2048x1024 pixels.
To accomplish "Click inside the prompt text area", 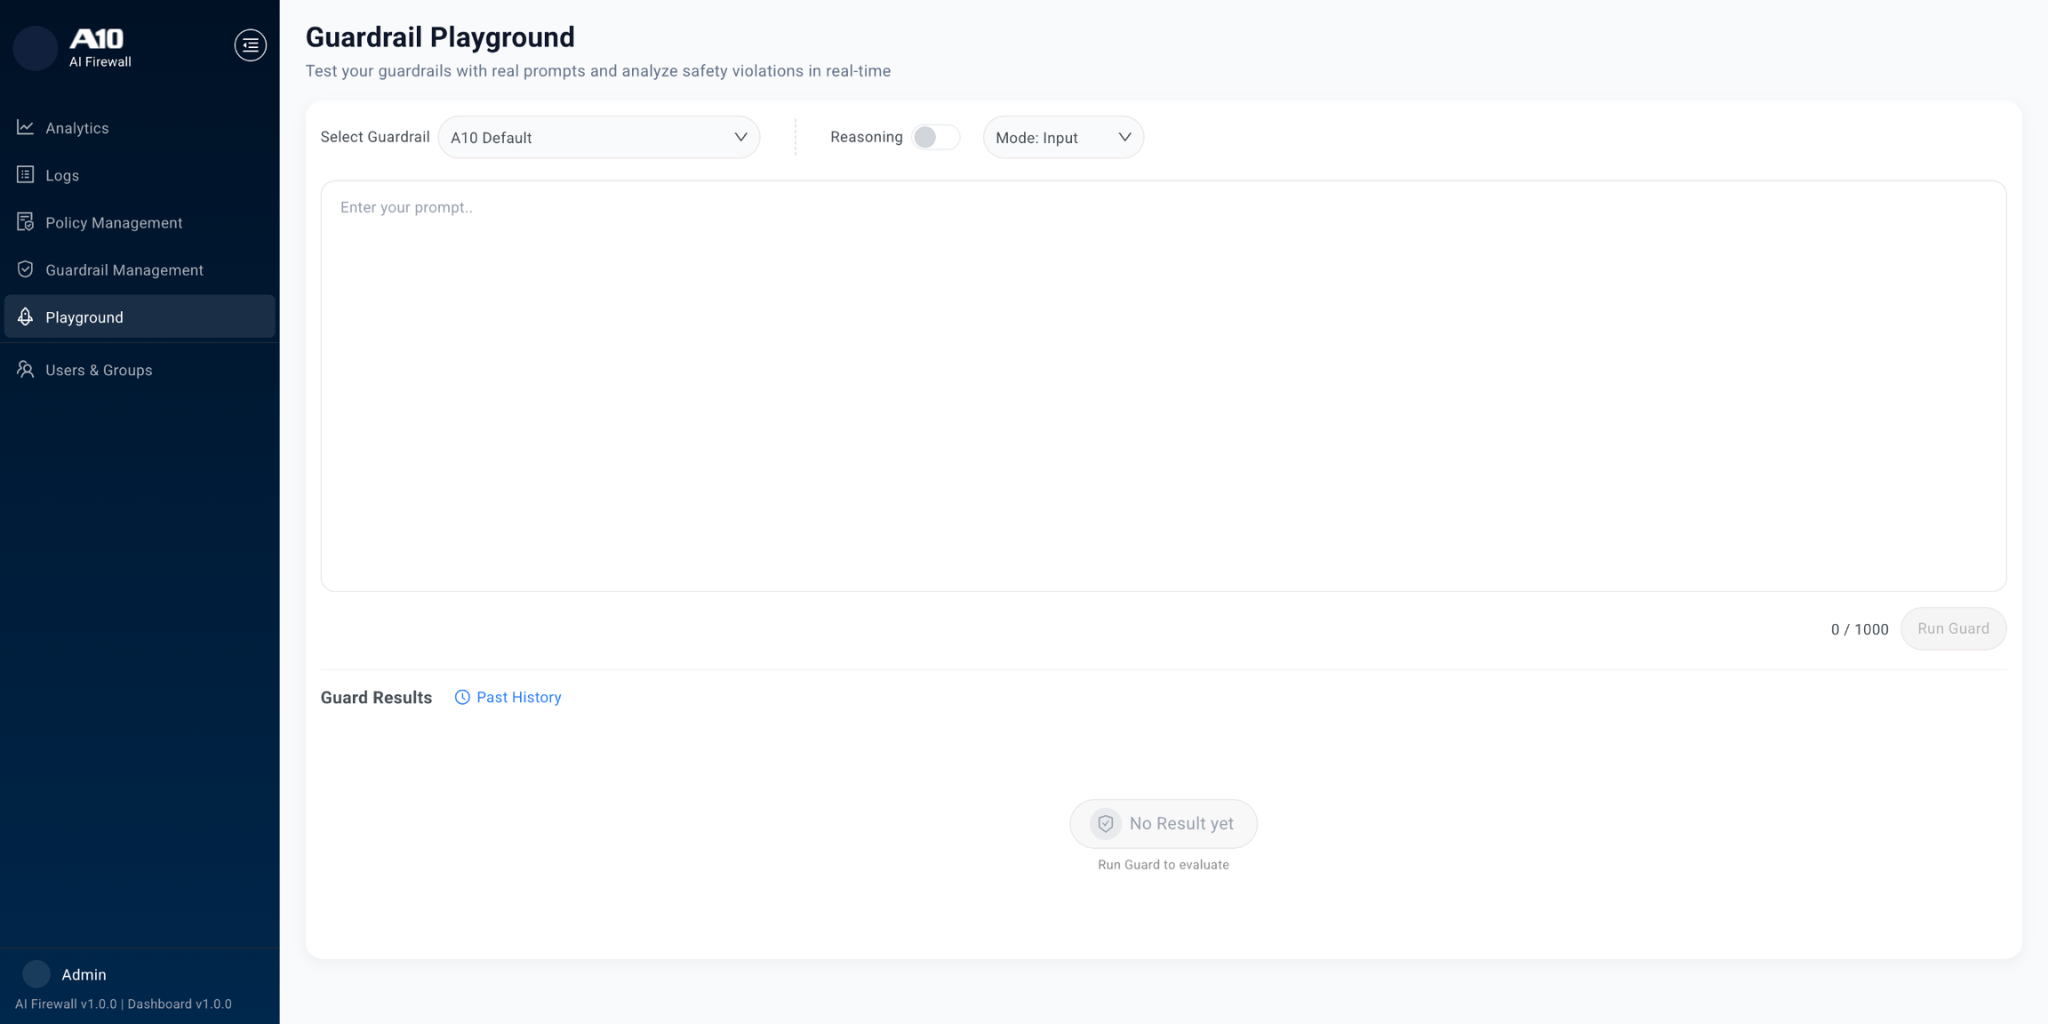I will (x=1162, y=385).
